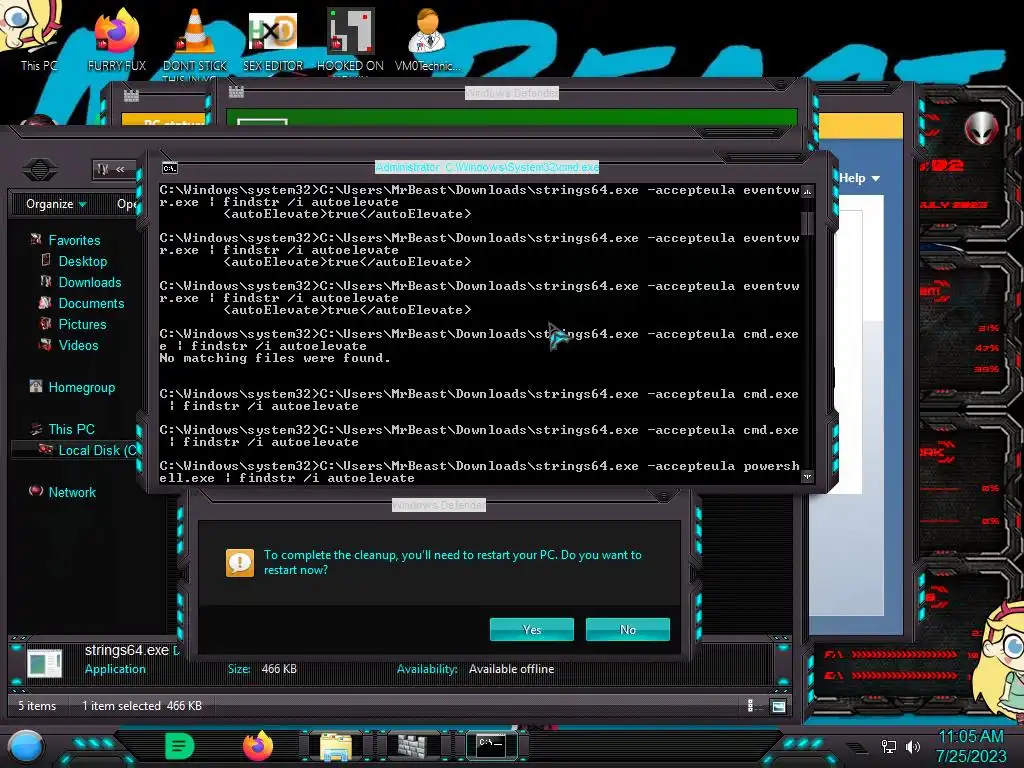Open Documents under Favorites

(x=91, y=303)
